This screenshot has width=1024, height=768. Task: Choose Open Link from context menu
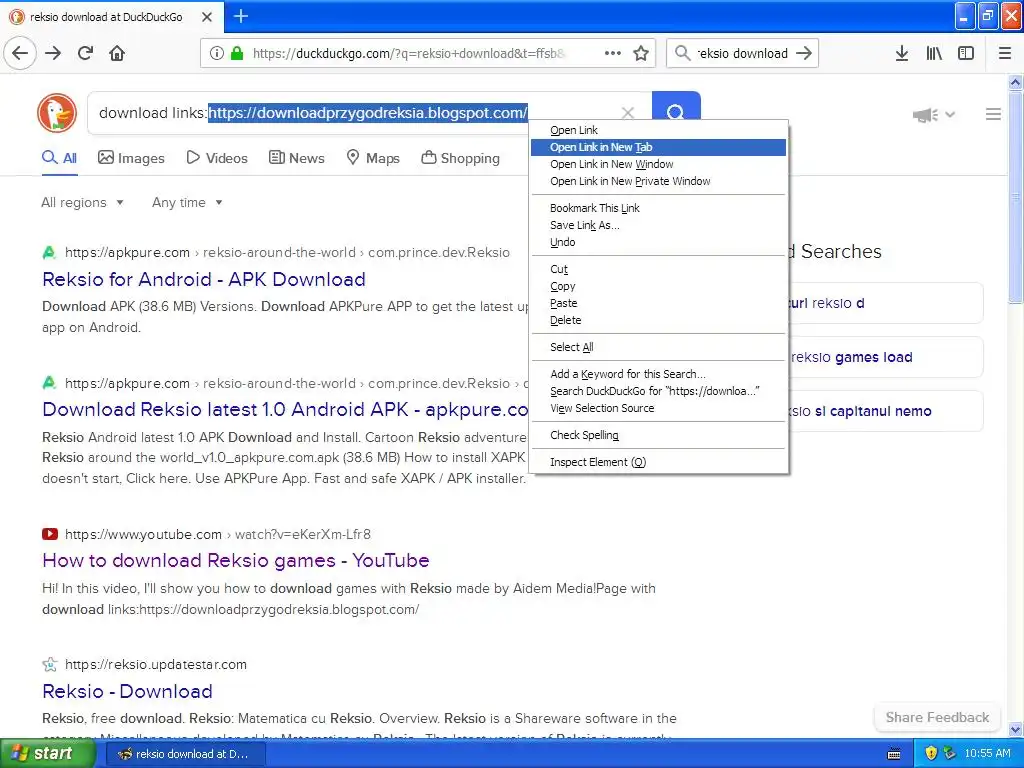point(658,130)
